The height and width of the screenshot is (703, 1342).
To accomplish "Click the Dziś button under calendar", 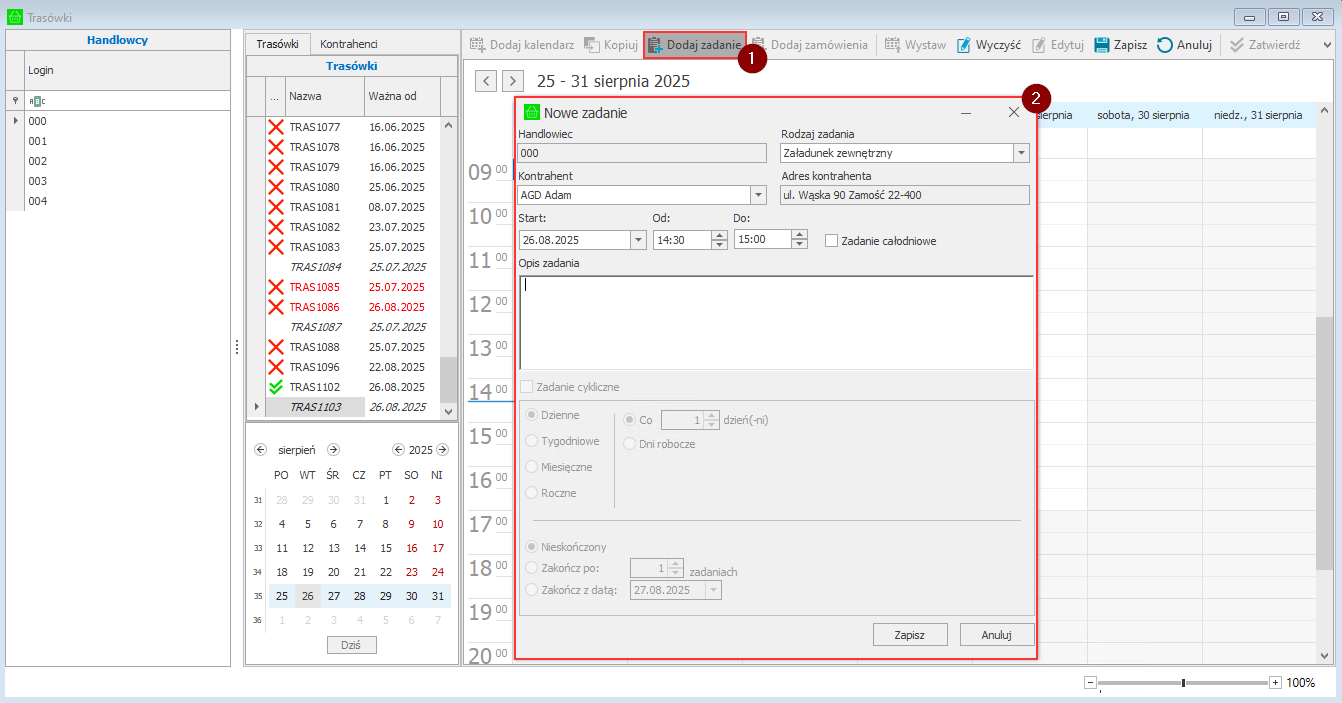I will (351, 645).
